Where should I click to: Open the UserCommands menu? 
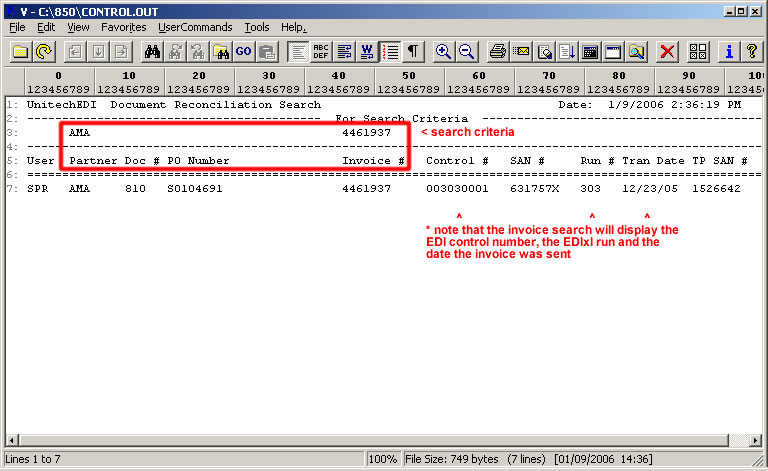[x=196, y=27]
